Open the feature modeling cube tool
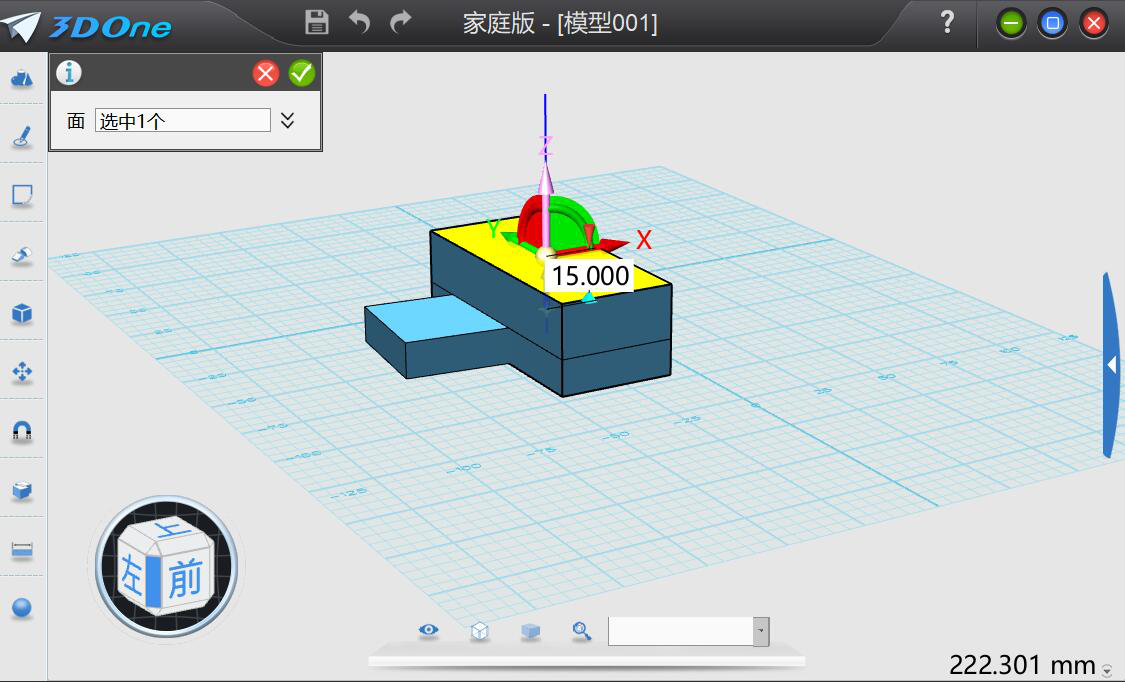 coord(22,313)
